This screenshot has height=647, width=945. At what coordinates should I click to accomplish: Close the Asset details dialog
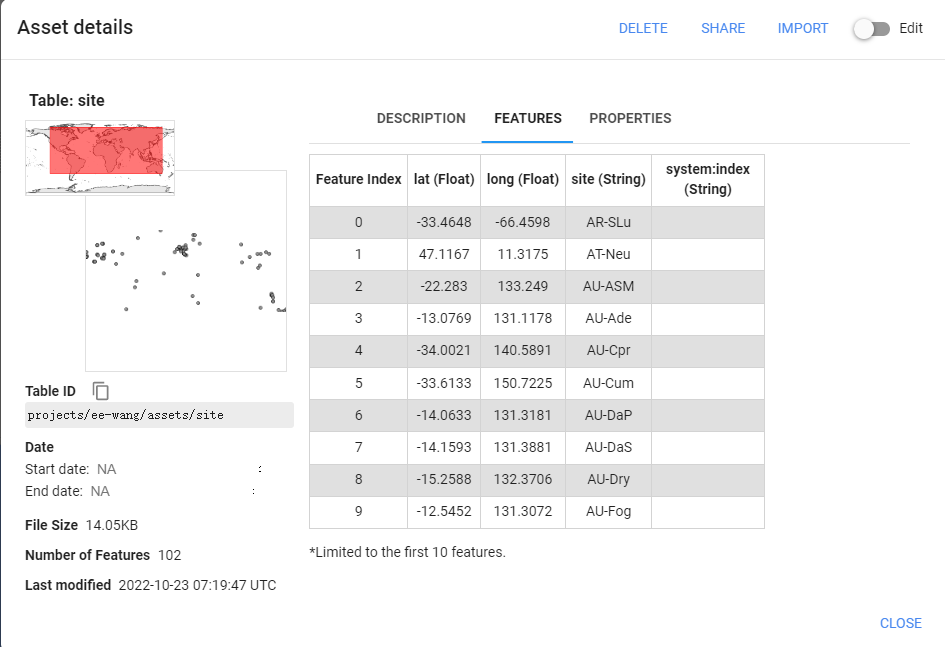tap(900, 622)
